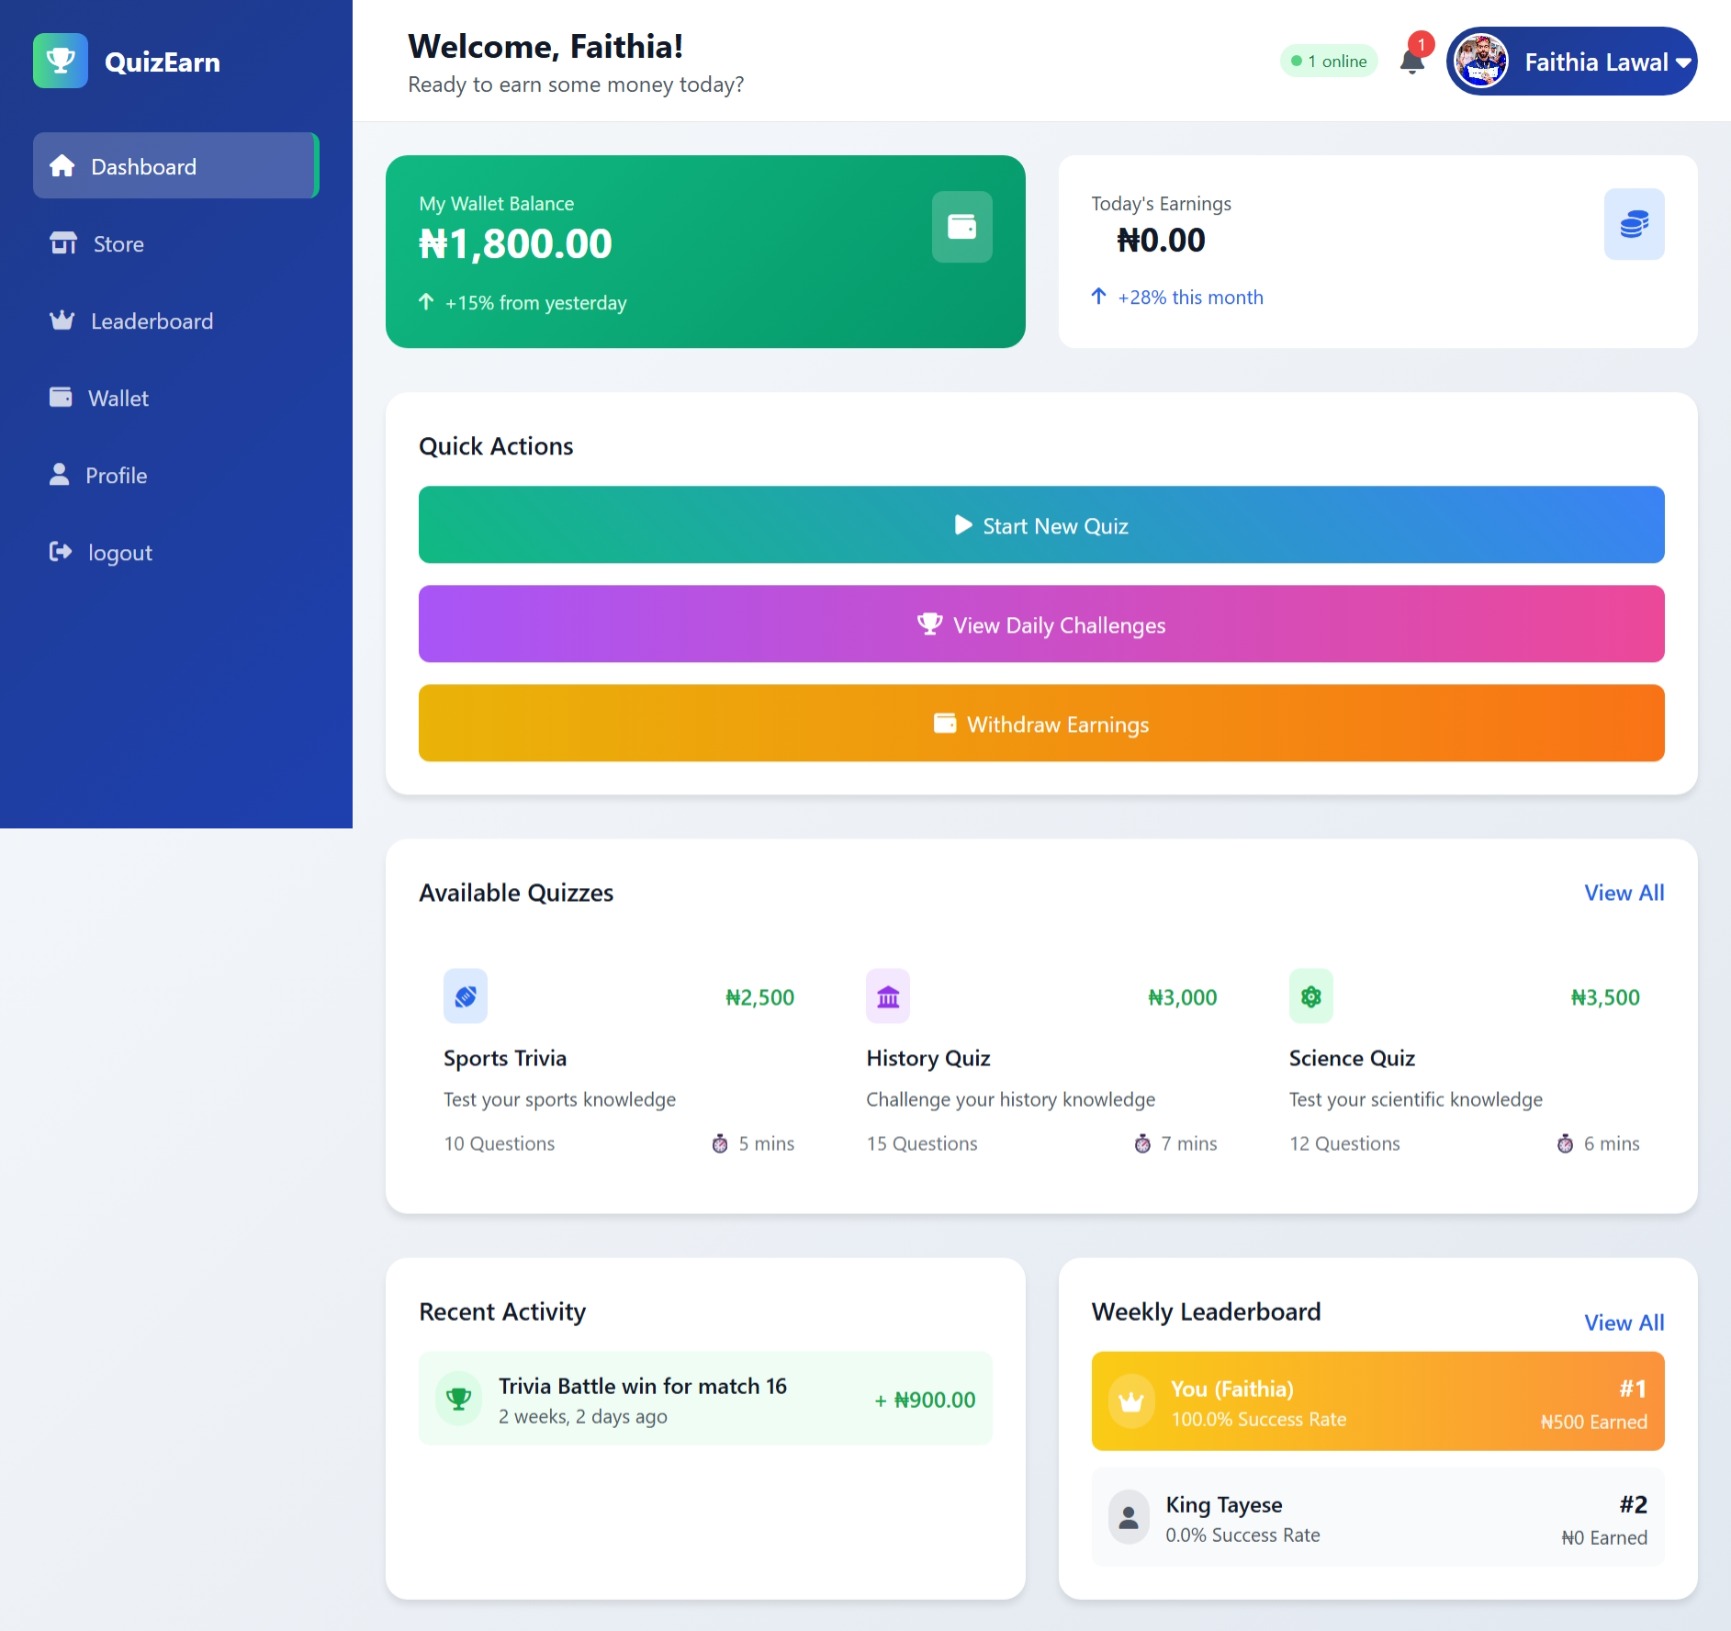Click the ₦500 Earned text

pos(1594,1422)
